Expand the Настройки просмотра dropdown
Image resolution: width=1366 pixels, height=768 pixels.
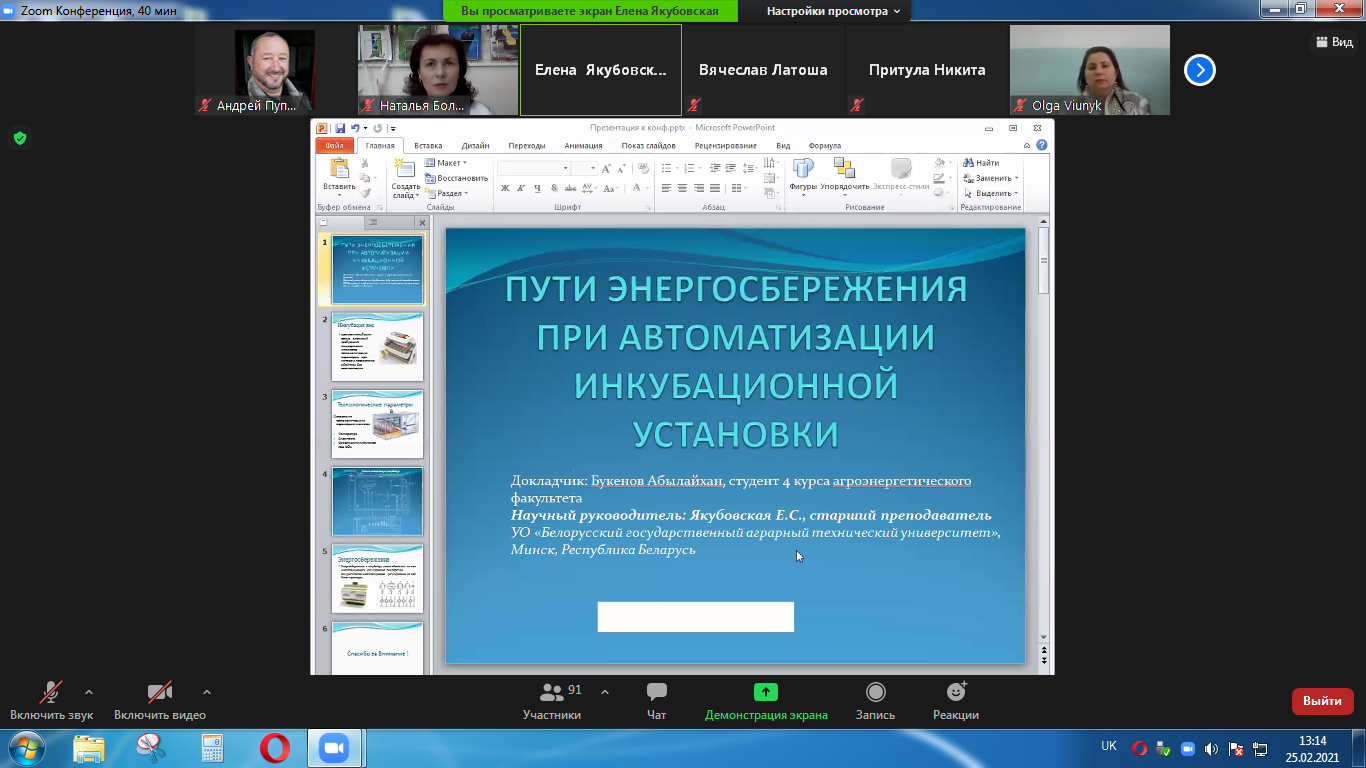[x=832, y=11]
